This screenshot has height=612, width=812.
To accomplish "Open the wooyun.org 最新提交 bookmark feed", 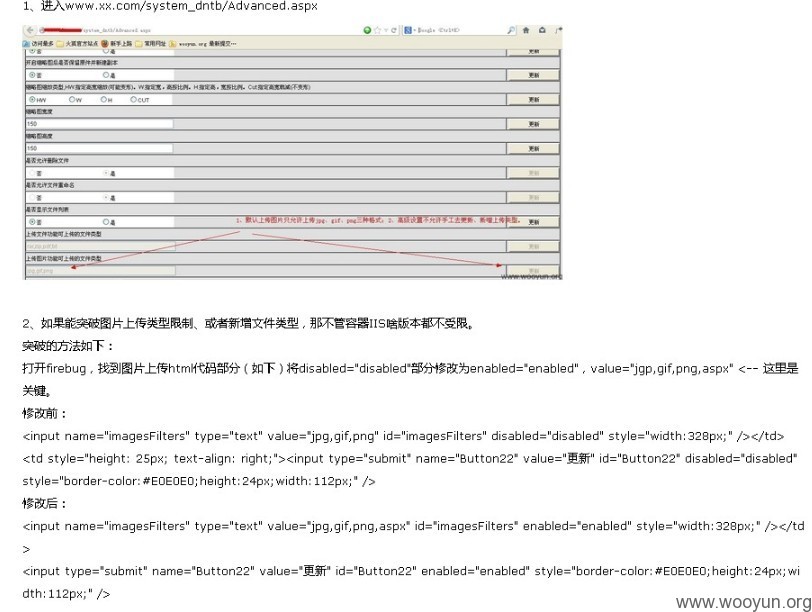I will pos(203,44).
